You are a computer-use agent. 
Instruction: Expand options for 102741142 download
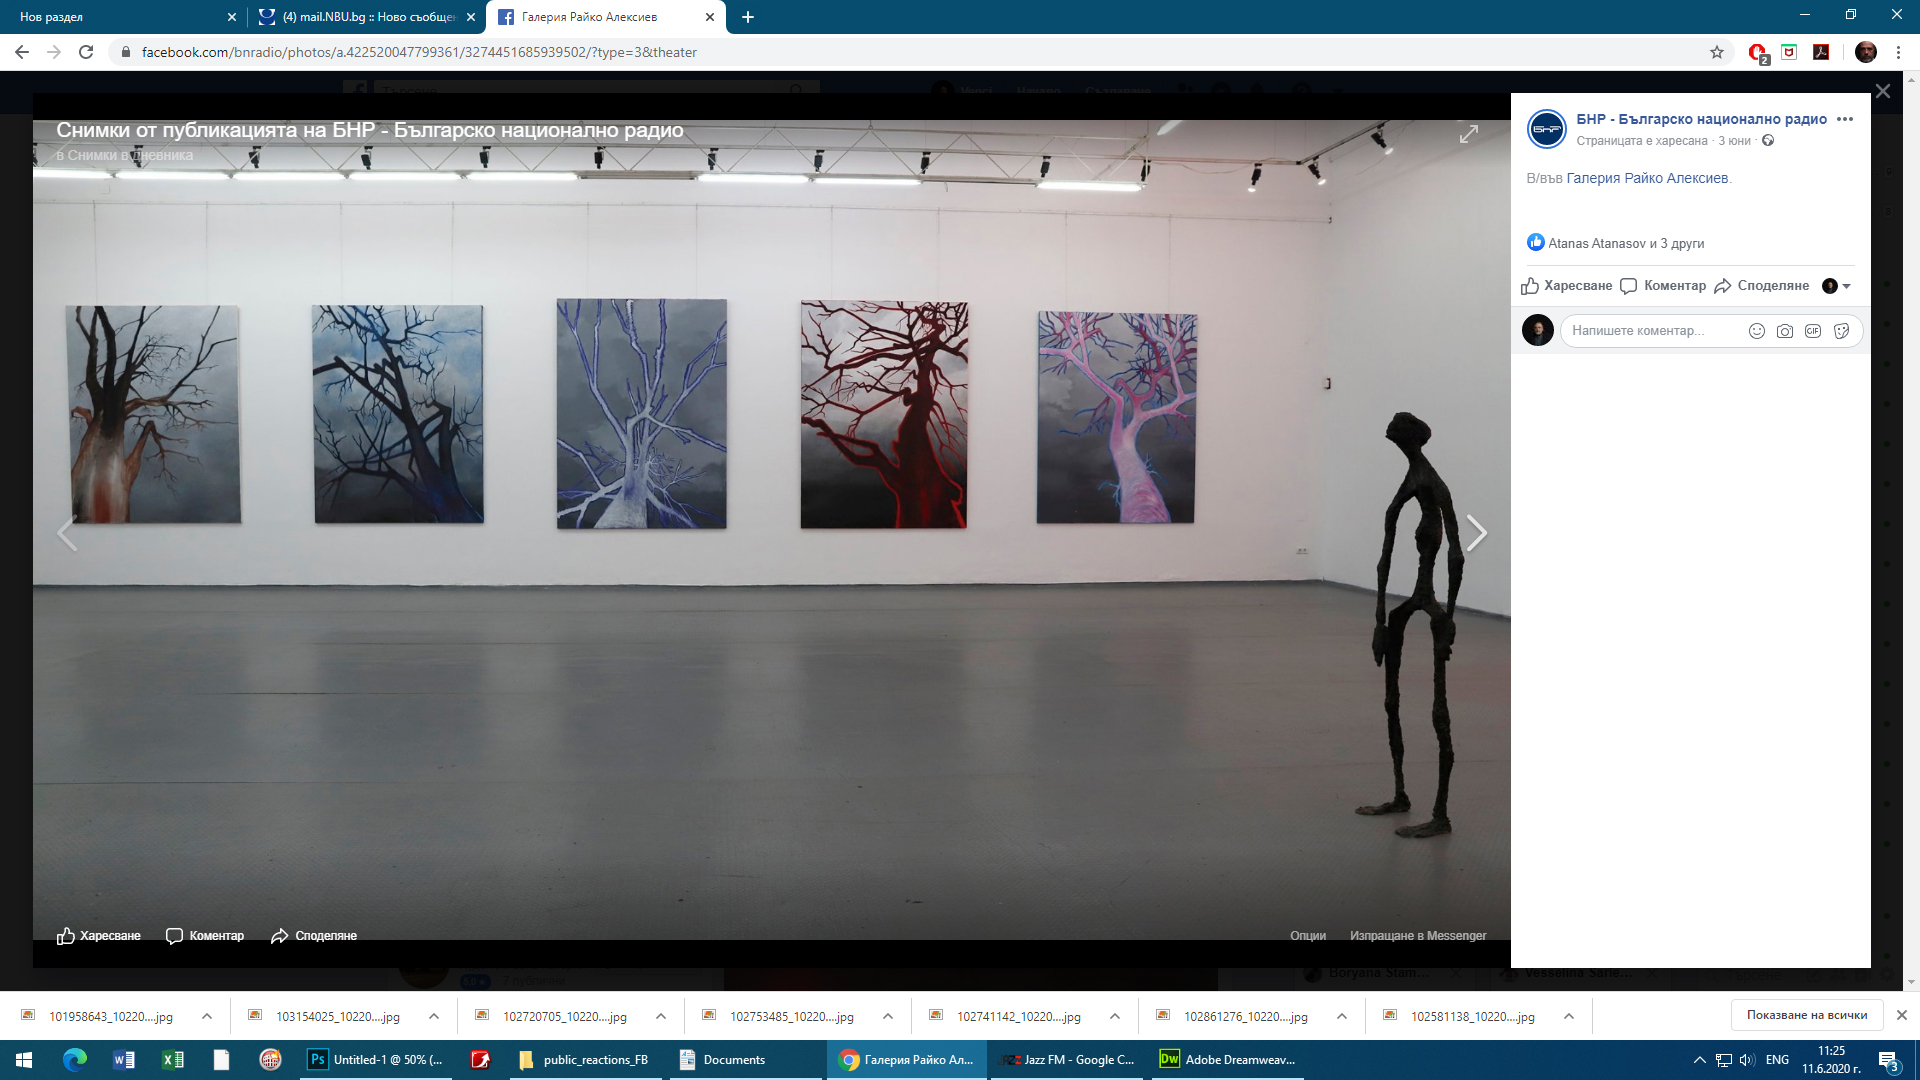pyautogui.click(x=1115, y=1016)
